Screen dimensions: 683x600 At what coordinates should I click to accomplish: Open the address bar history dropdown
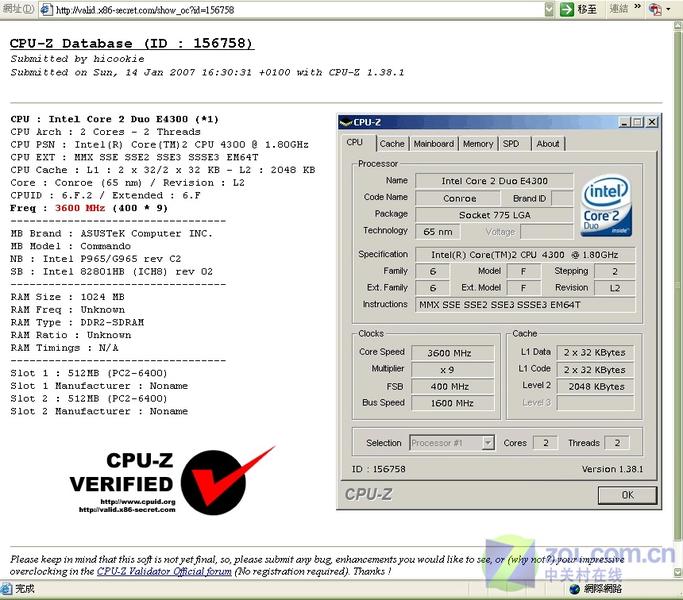coord(549,9)
